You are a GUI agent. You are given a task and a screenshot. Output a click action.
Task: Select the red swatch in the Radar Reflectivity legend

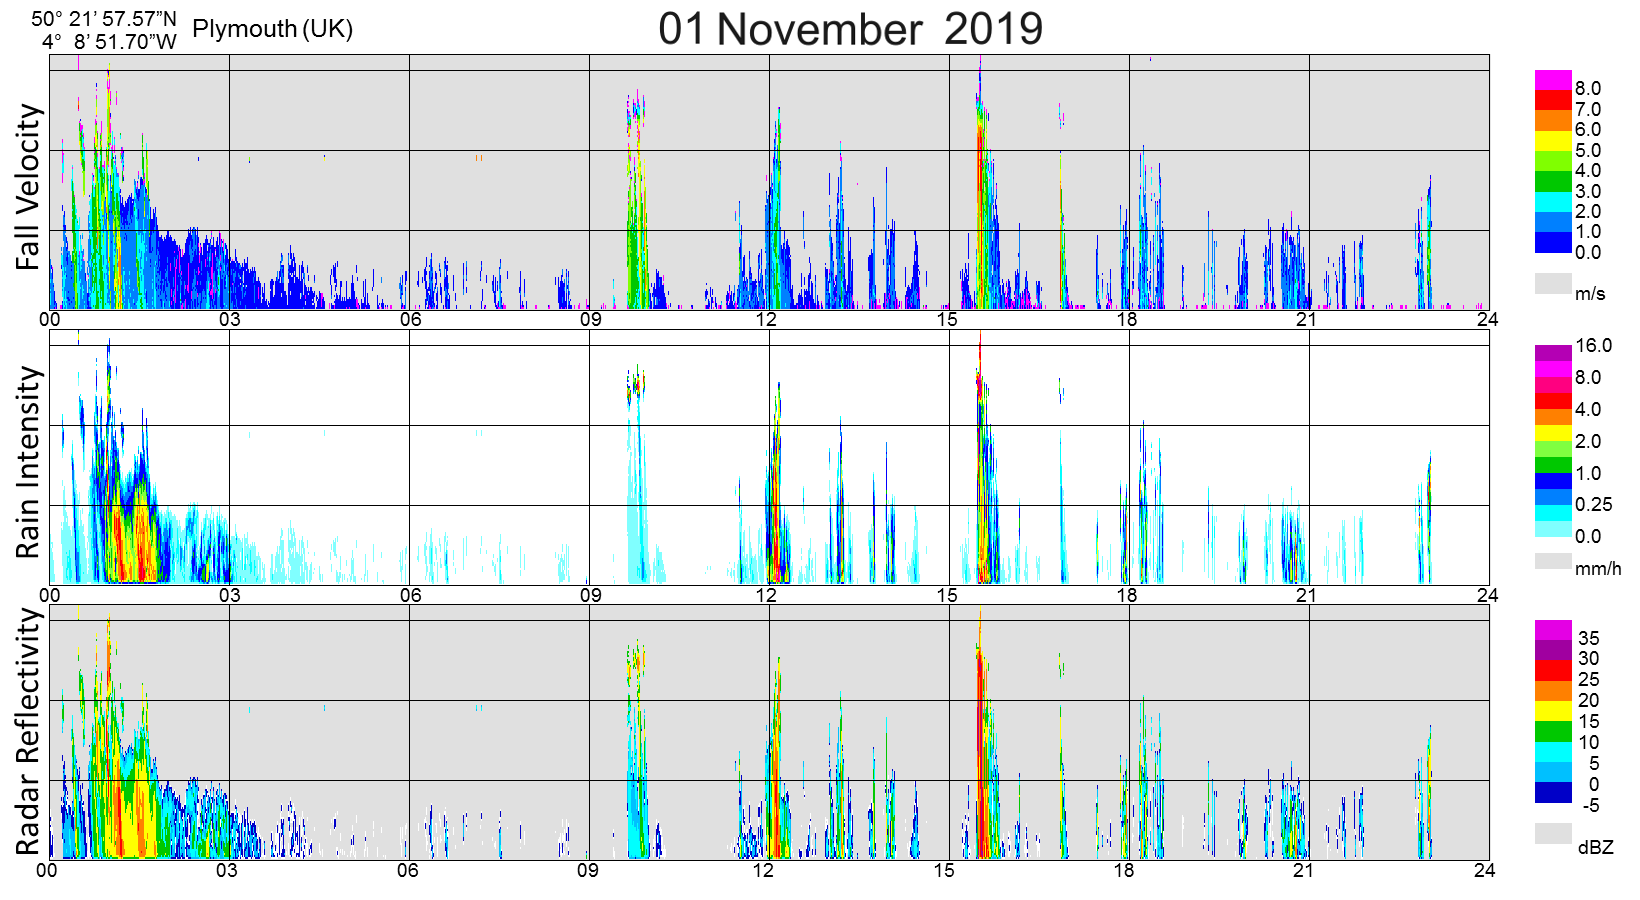click(x=1553, y=671)
